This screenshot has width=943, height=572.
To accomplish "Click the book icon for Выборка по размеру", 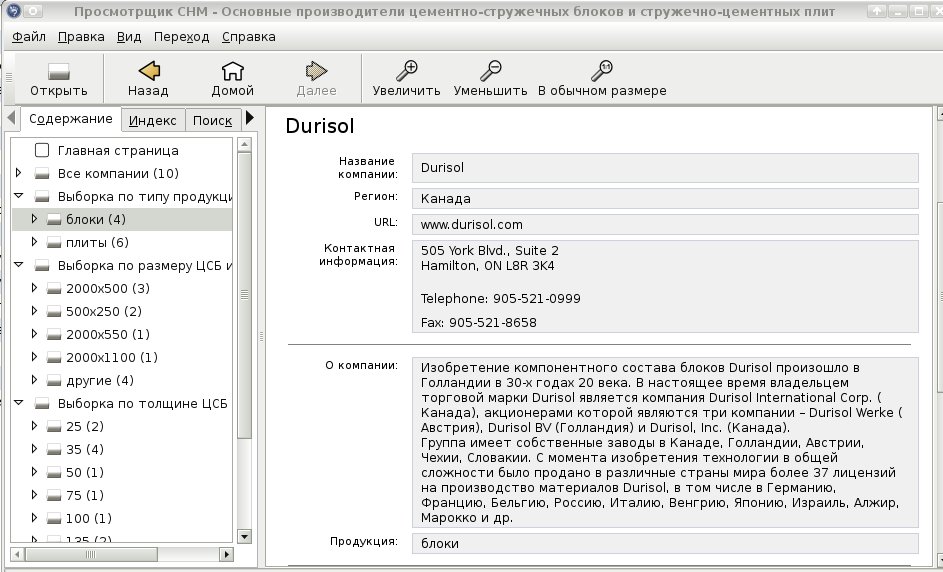I will click(x=41, y=266).
